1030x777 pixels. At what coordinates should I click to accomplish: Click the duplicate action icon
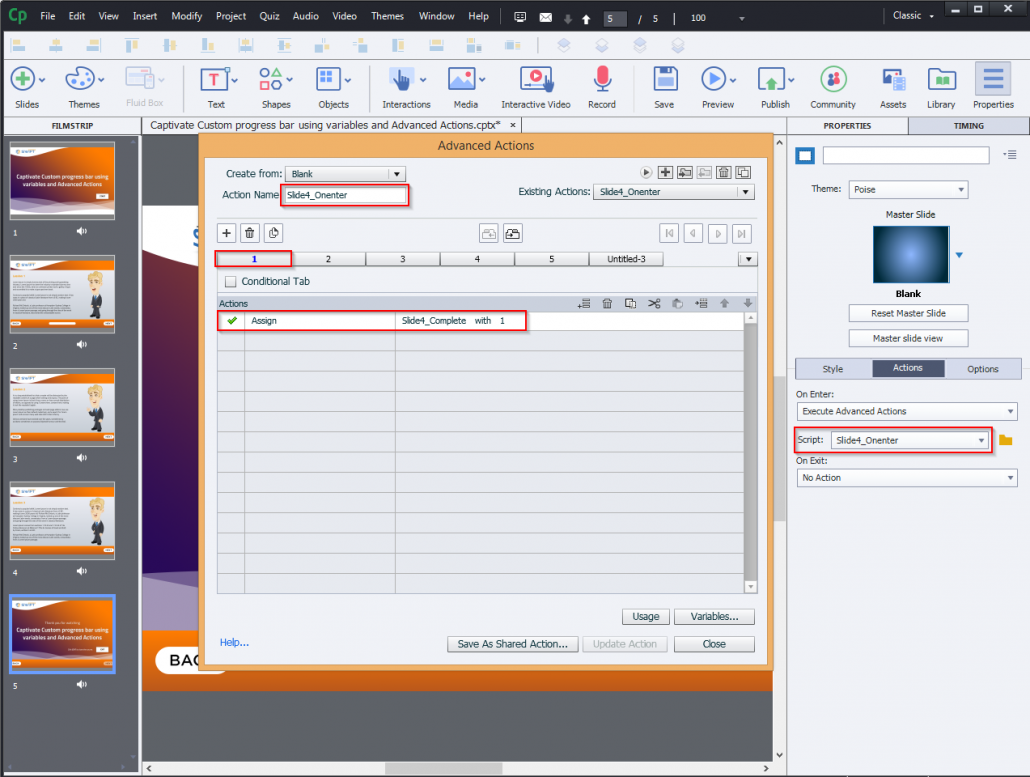coord(632,303)
